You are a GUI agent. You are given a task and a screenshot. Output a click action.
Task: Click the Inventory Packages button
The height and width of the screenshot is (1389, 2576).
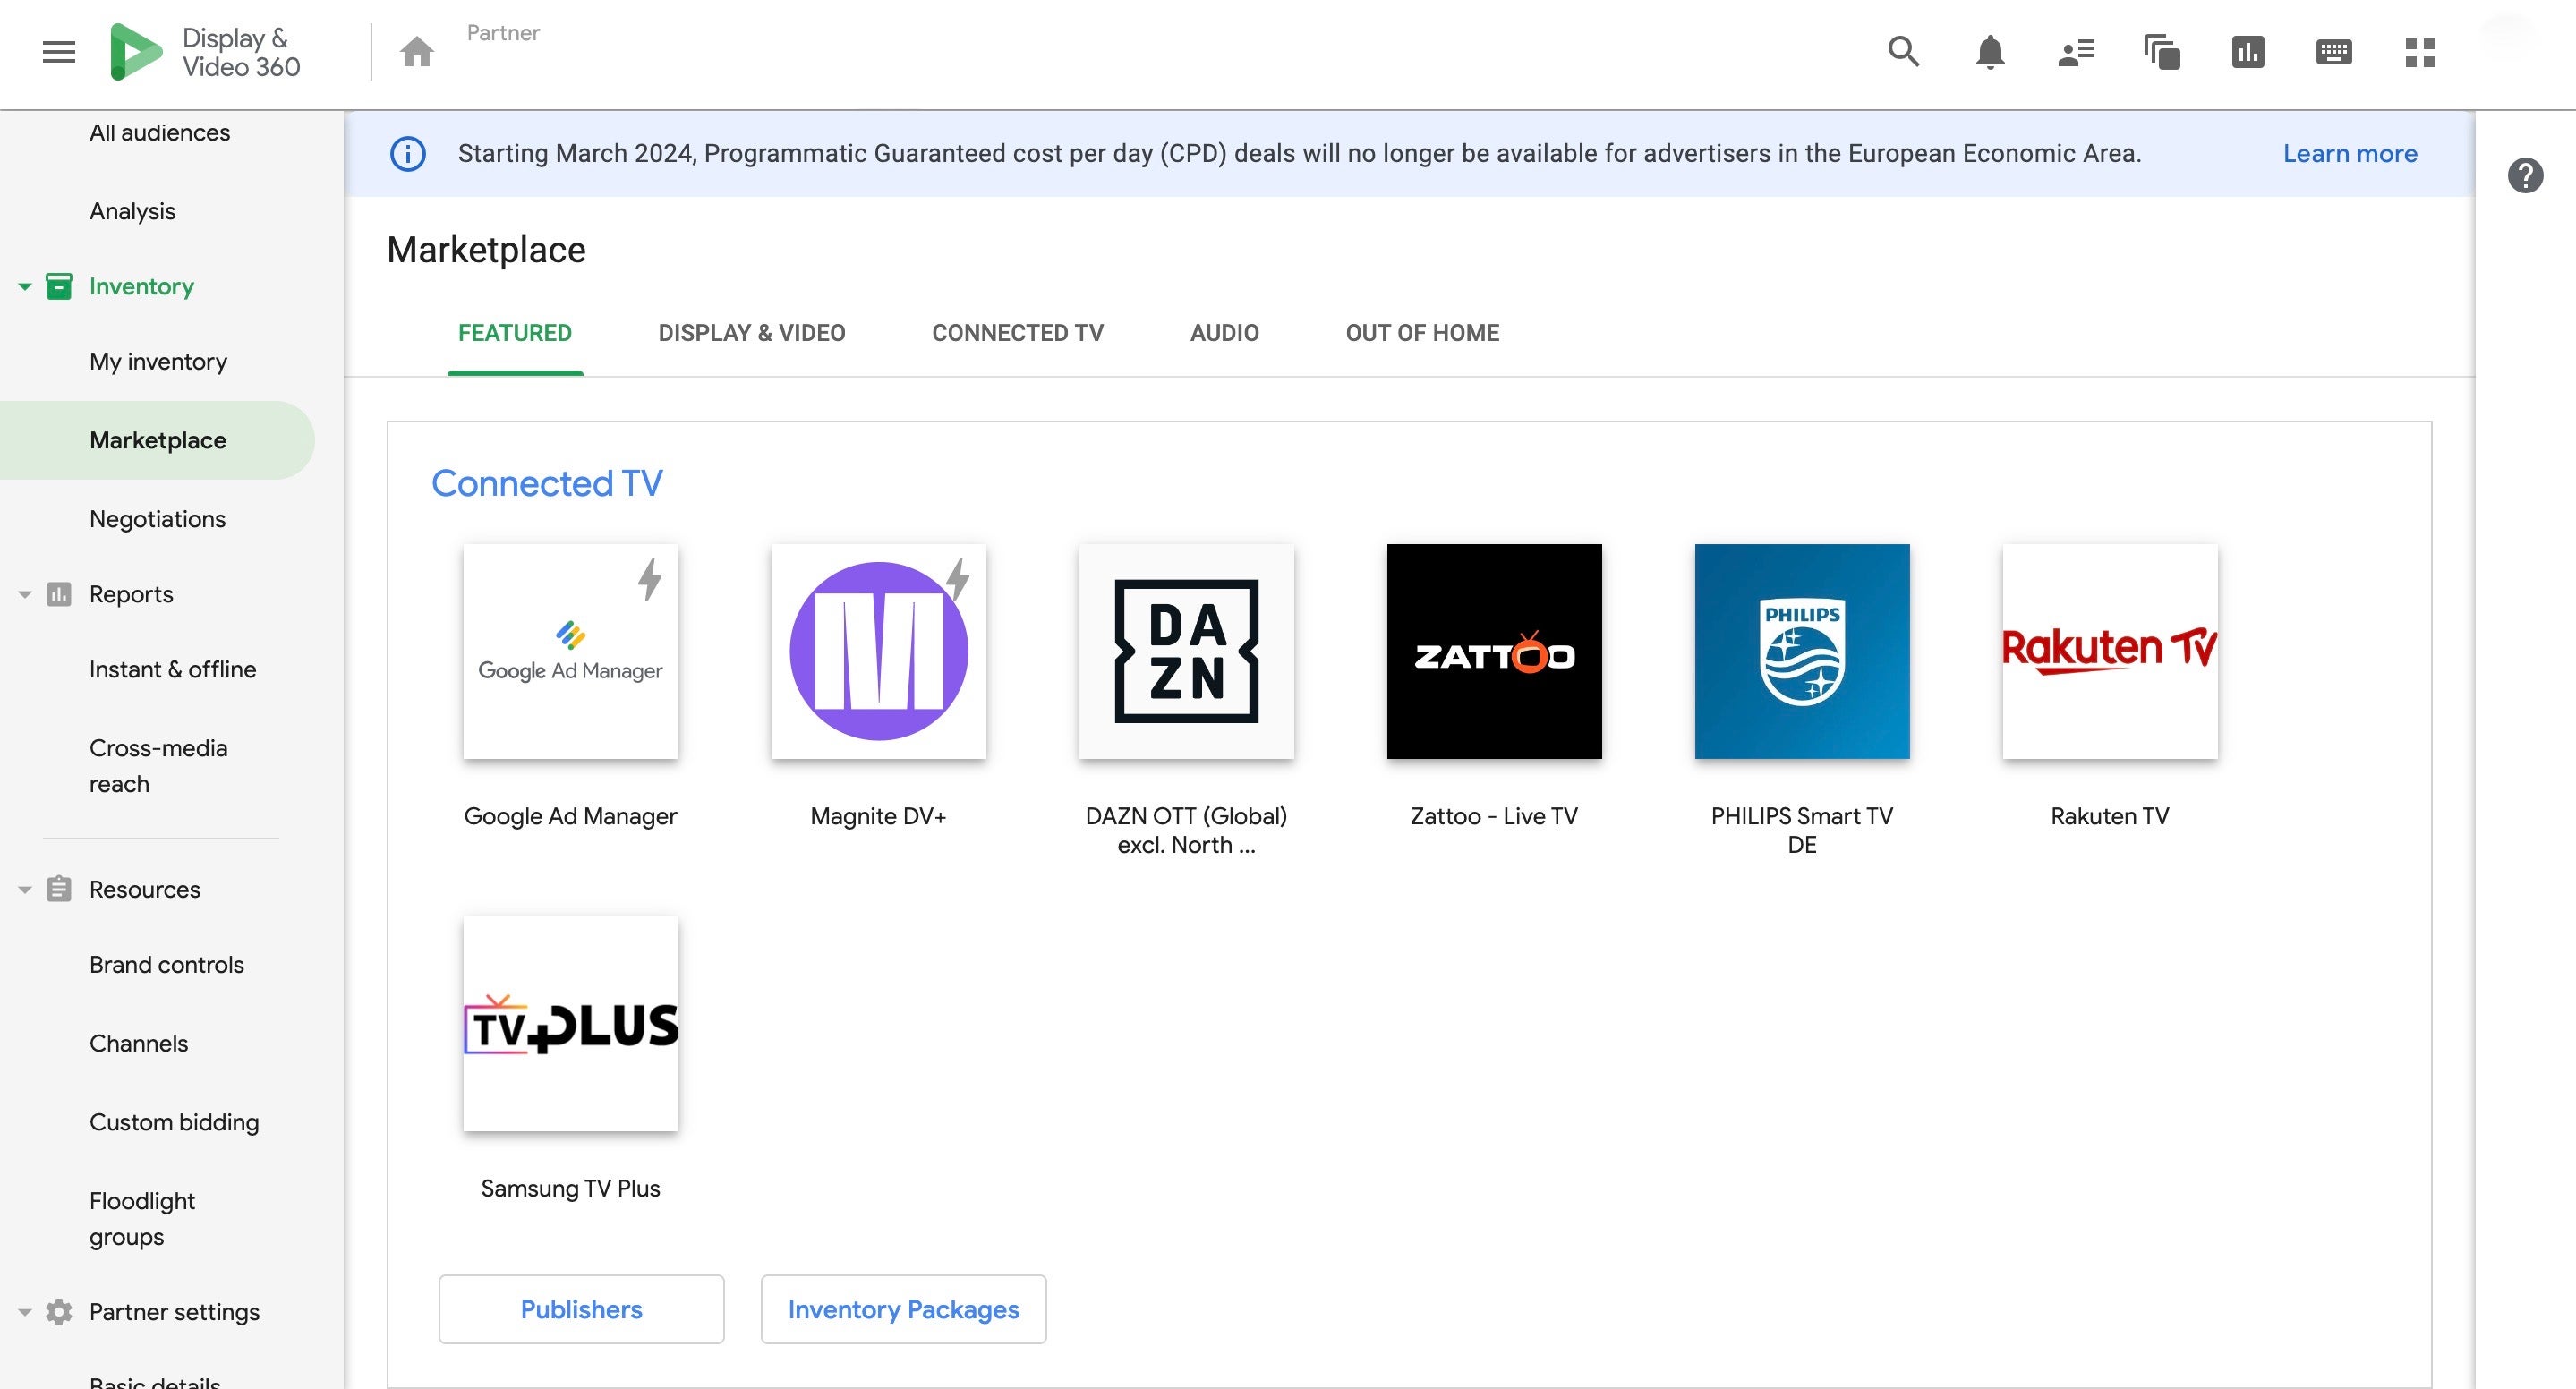click(x=903, y=1309)
